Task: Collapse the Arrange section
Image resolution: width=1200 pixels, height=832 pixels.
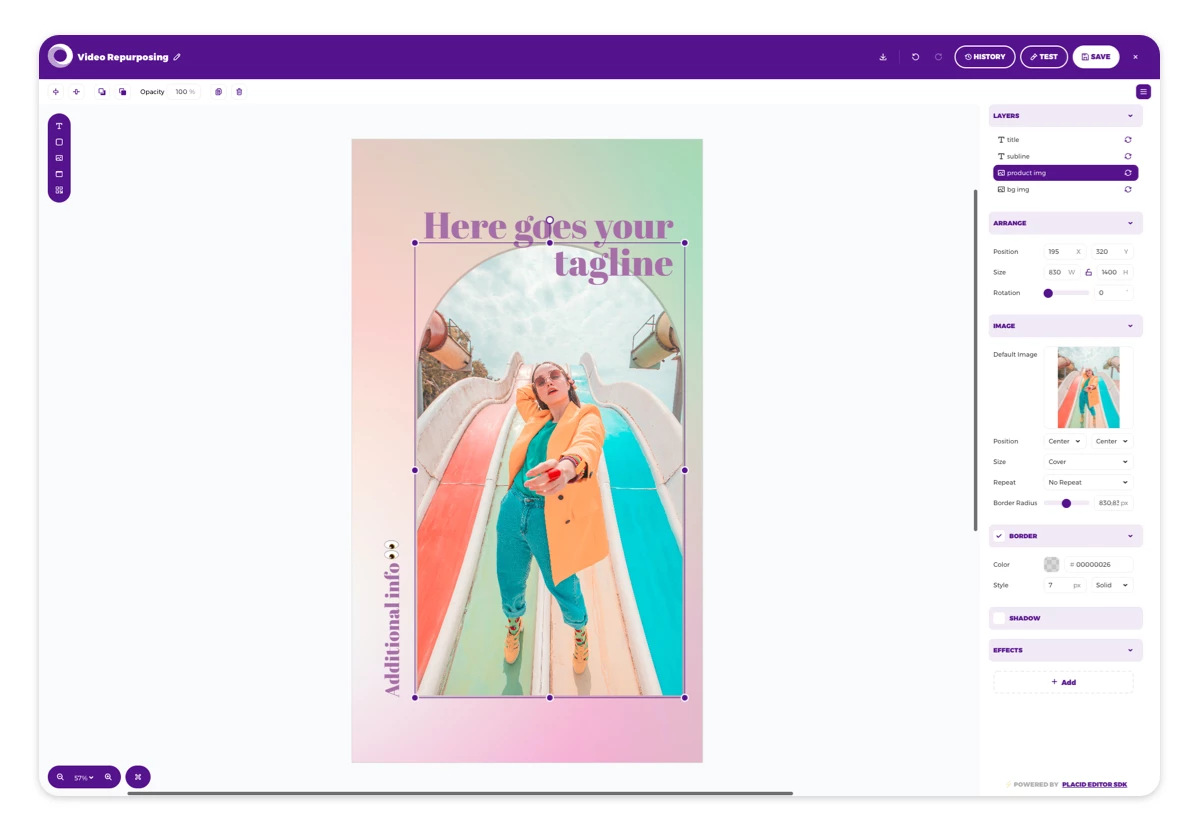Action: (x=1130, y=223)
